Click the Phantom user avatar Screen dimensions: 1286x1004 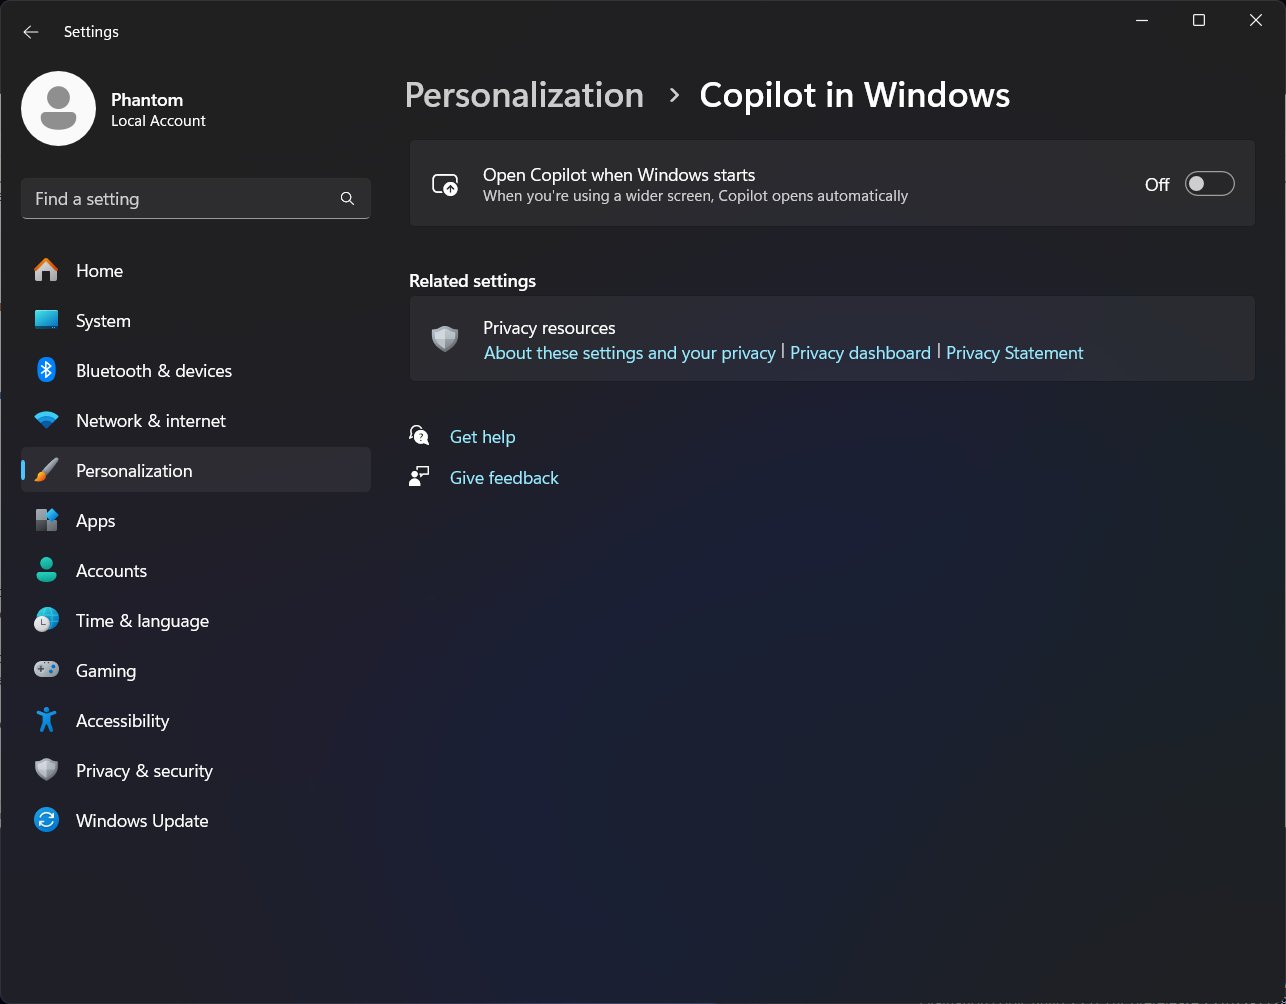pyautogui.click(x=58, y=108)
